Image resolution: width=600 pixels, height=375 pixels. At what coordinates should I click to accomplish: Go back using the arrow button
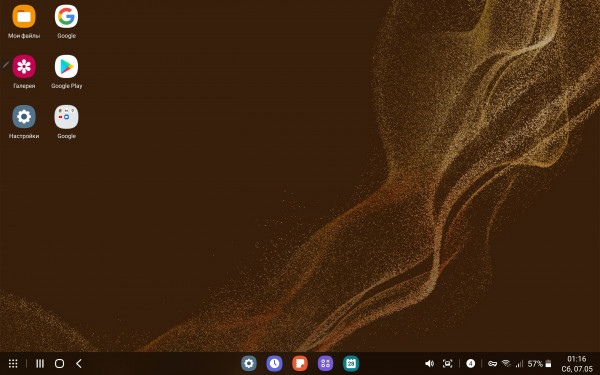(79, 364)
